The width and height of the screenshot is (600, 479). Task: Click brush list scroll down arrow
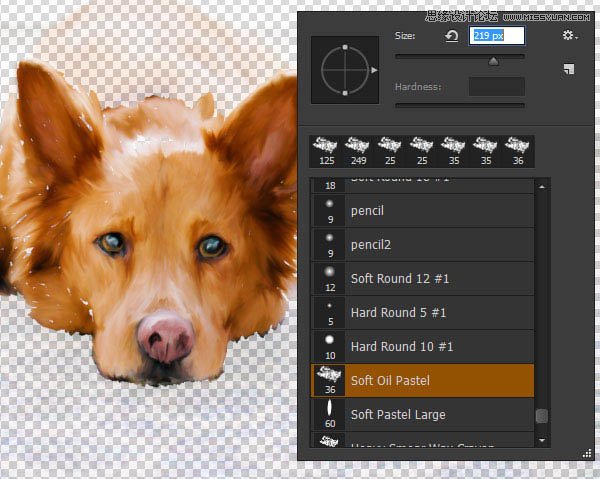pos(542,440)
